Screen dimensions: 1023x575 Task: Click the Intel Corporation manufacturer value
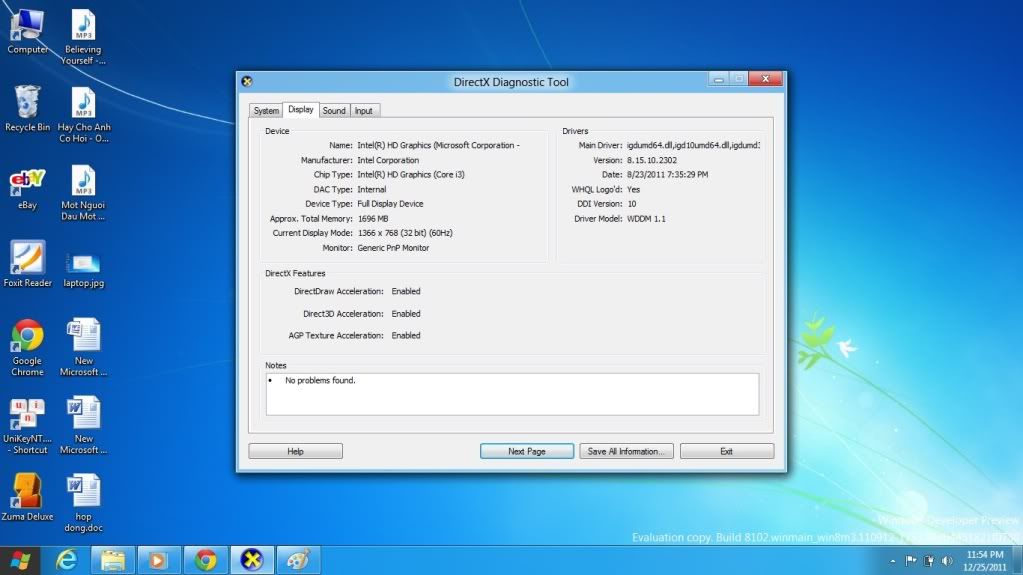388,160
